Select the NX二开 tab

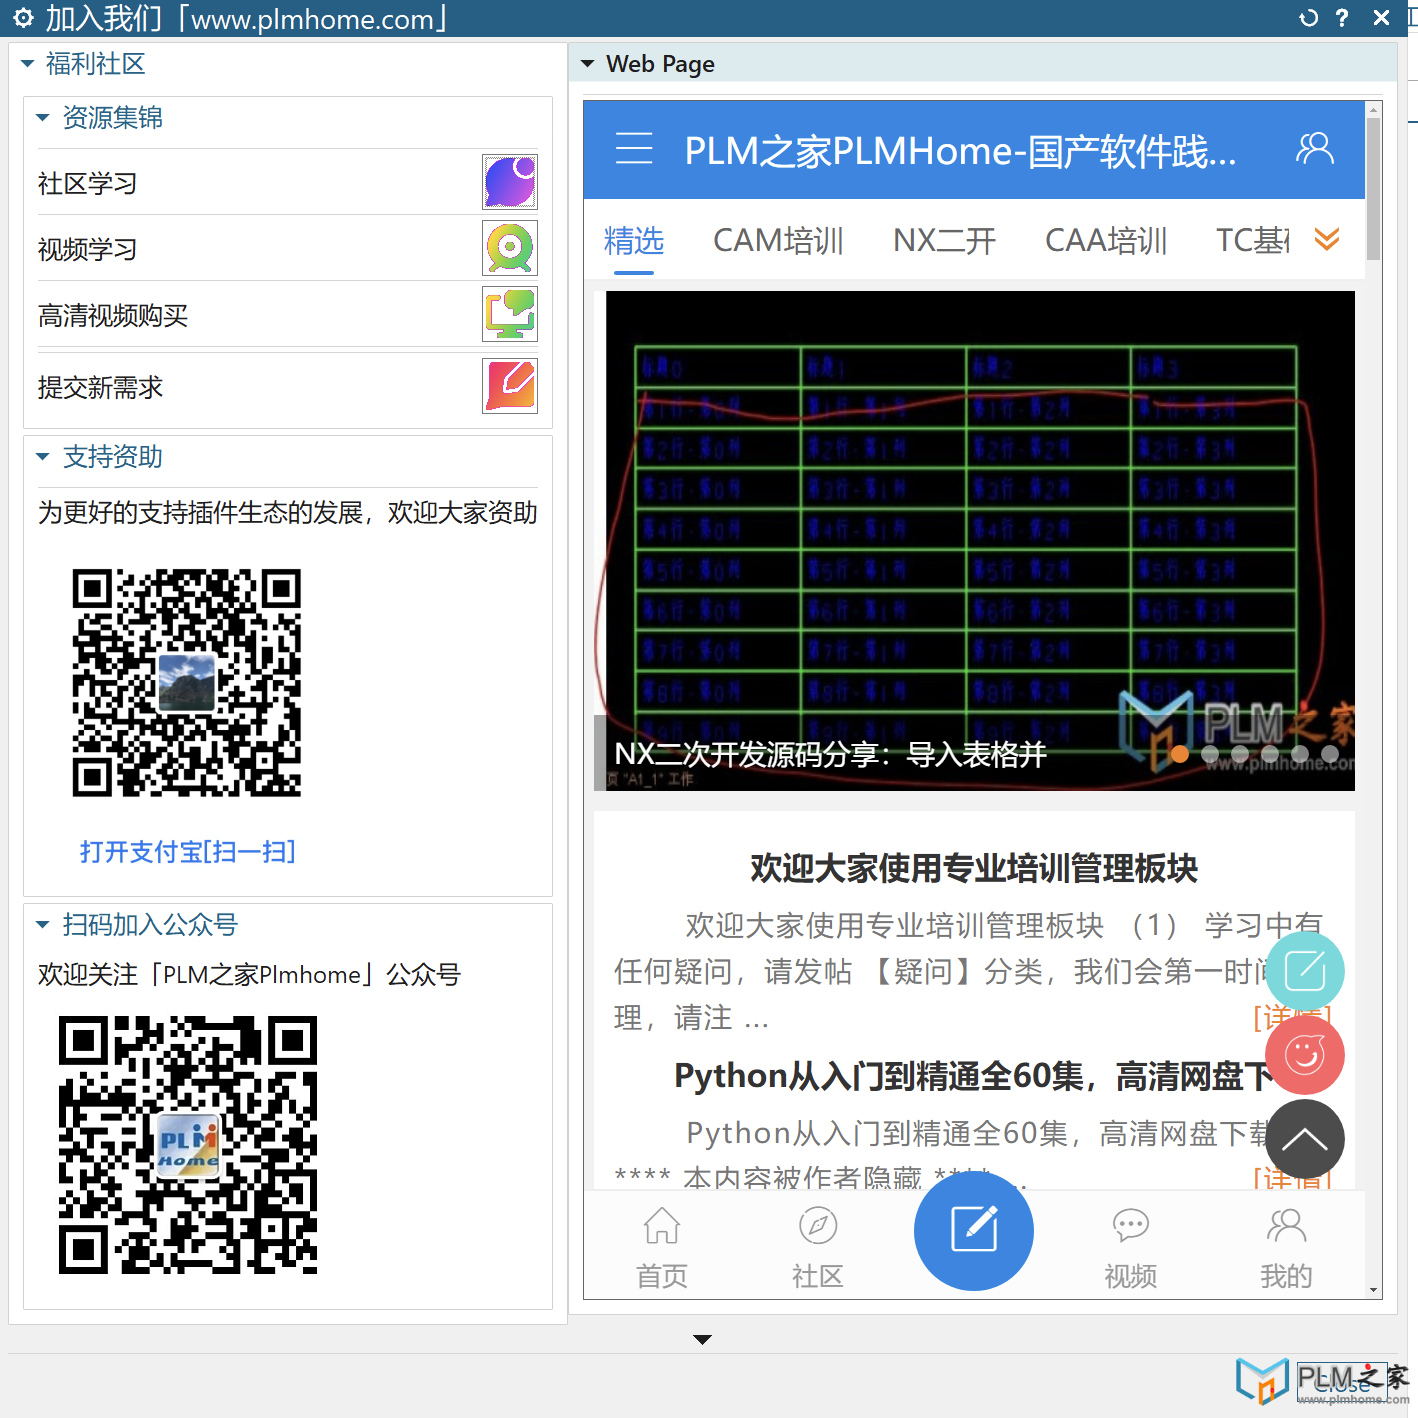[x=943, y=240]
